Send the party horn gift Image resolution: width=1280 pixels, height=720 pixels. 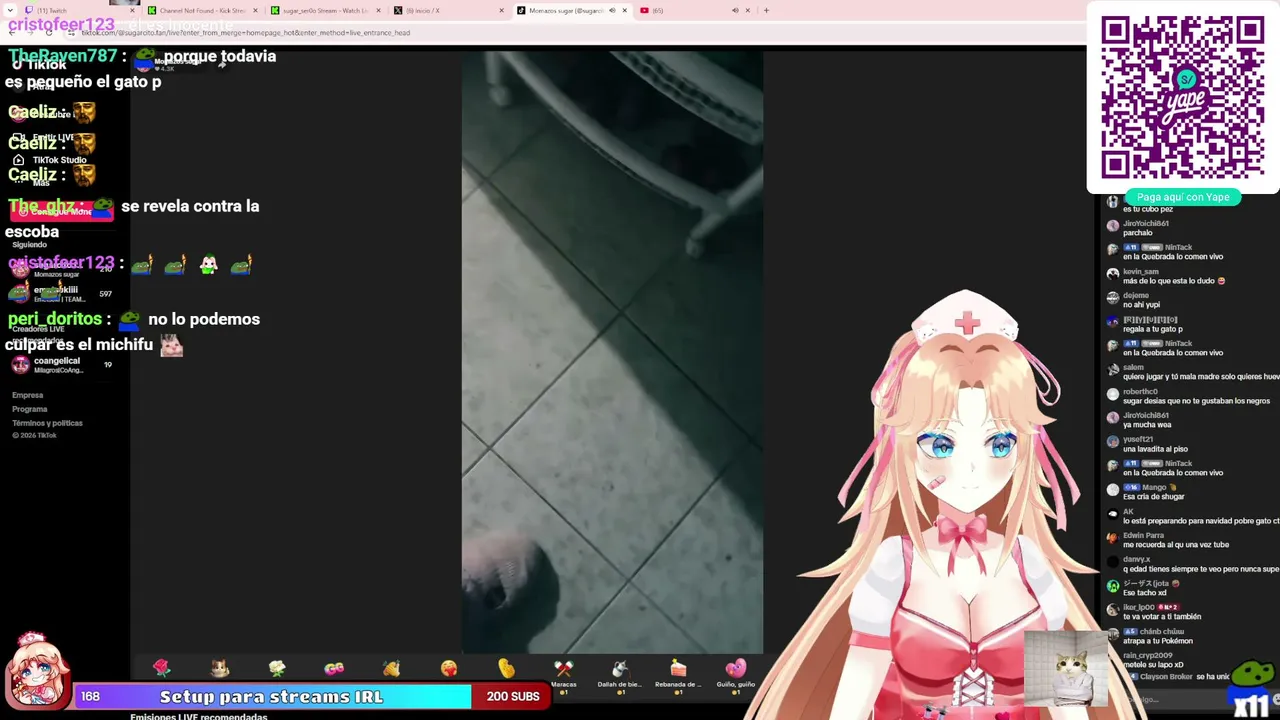tap(391, 669)
